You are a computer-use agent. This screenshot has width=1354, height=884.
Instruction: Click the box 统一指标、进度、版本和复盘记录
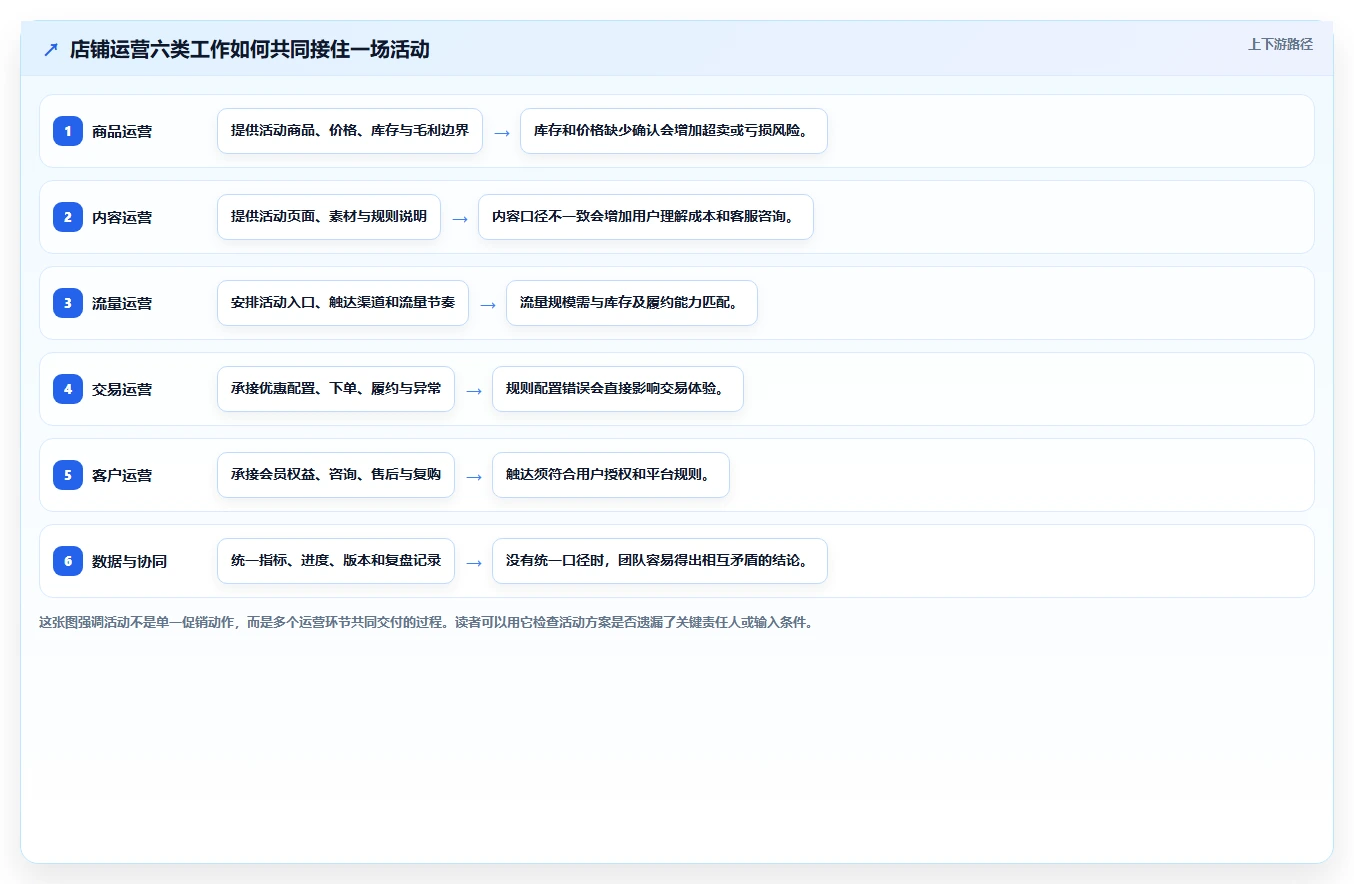pos(336,561)
